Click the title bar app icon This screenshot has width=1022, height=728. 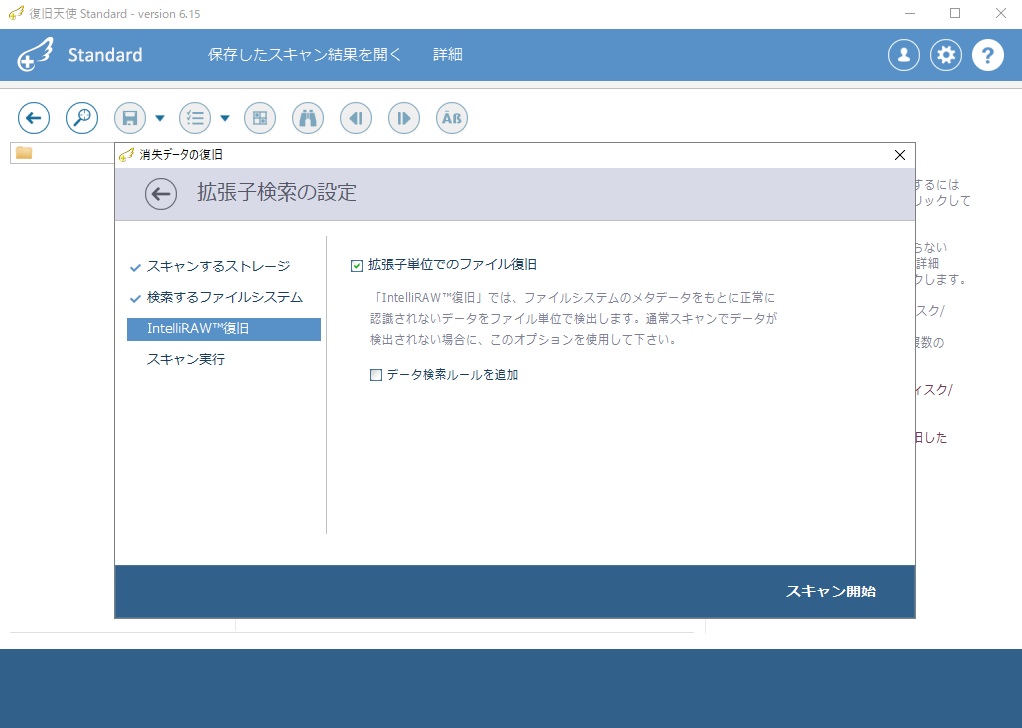16,14
